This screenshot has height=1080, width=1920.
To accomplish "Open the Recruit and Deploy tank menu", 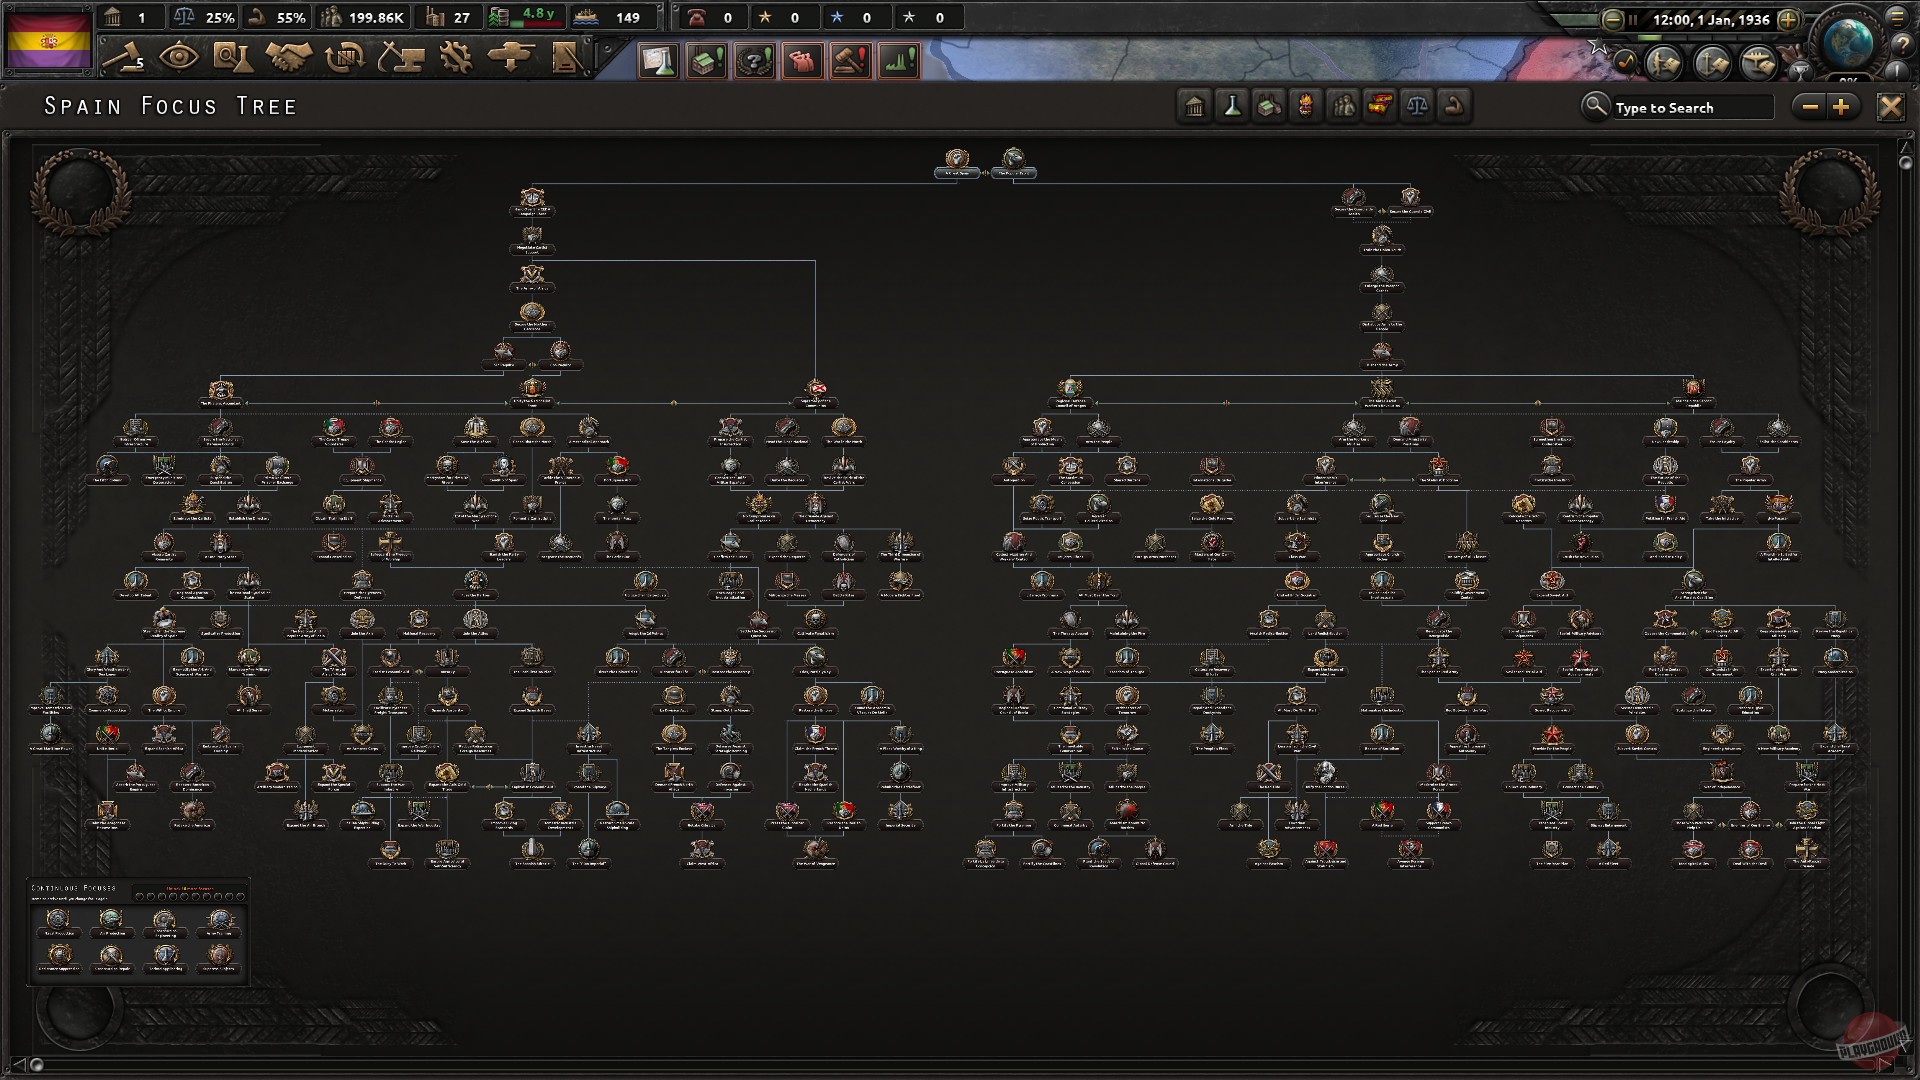I will tap(511, 57).
